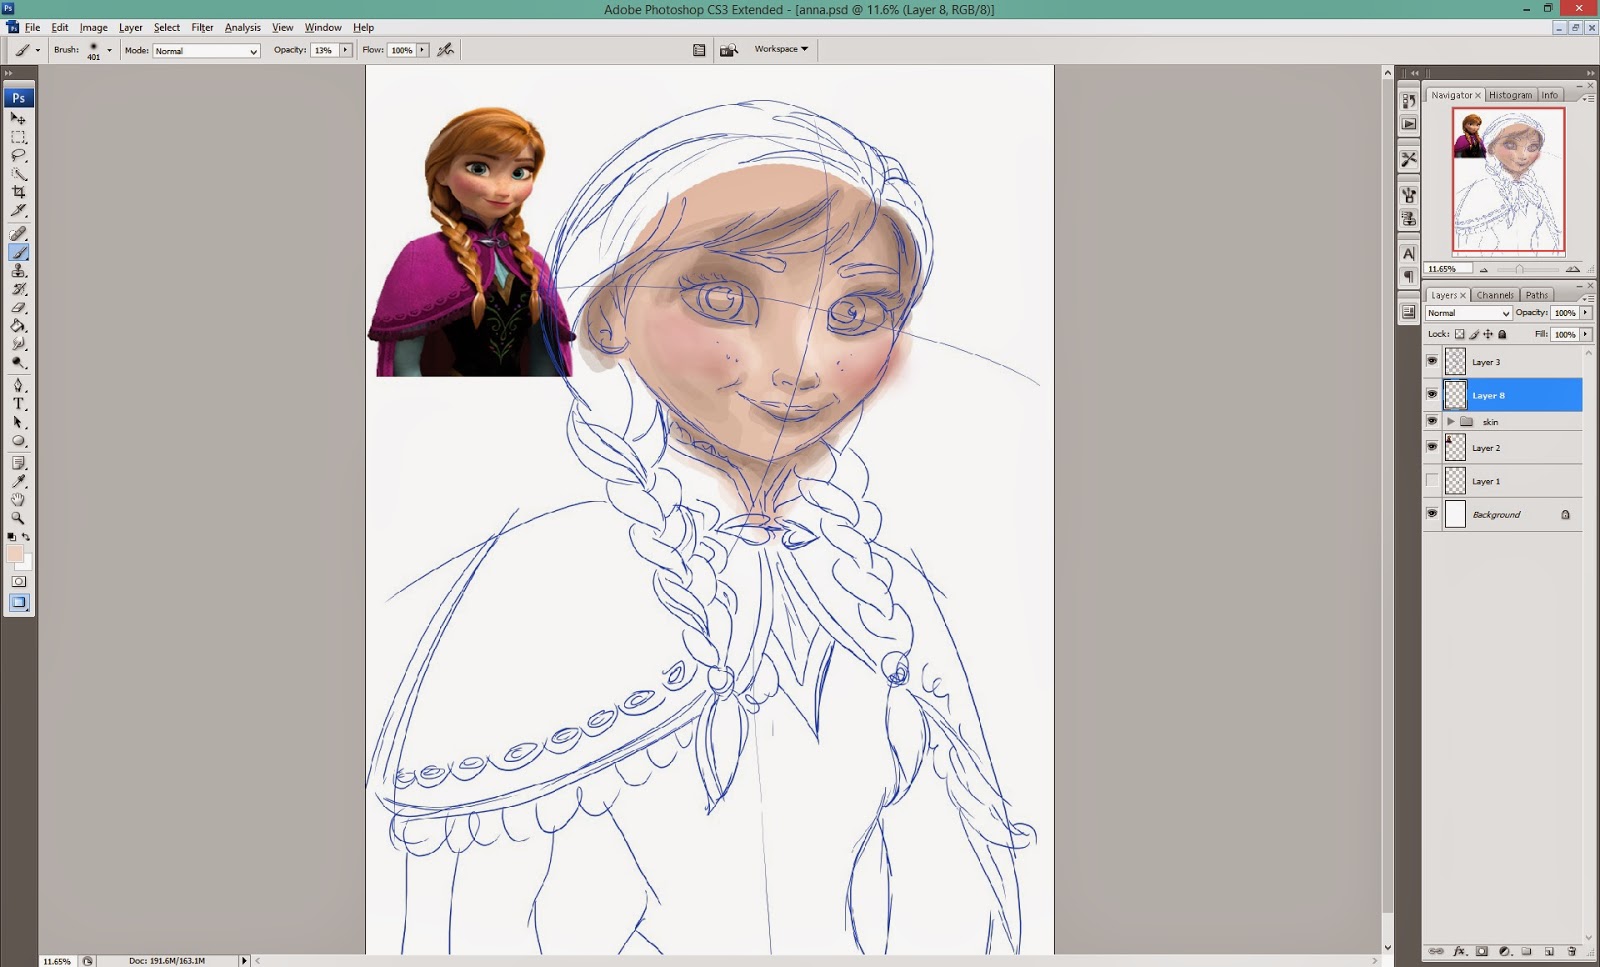Delete layer using trash icon
This screenshot has width=1600, height=967.
(1571, 951)
